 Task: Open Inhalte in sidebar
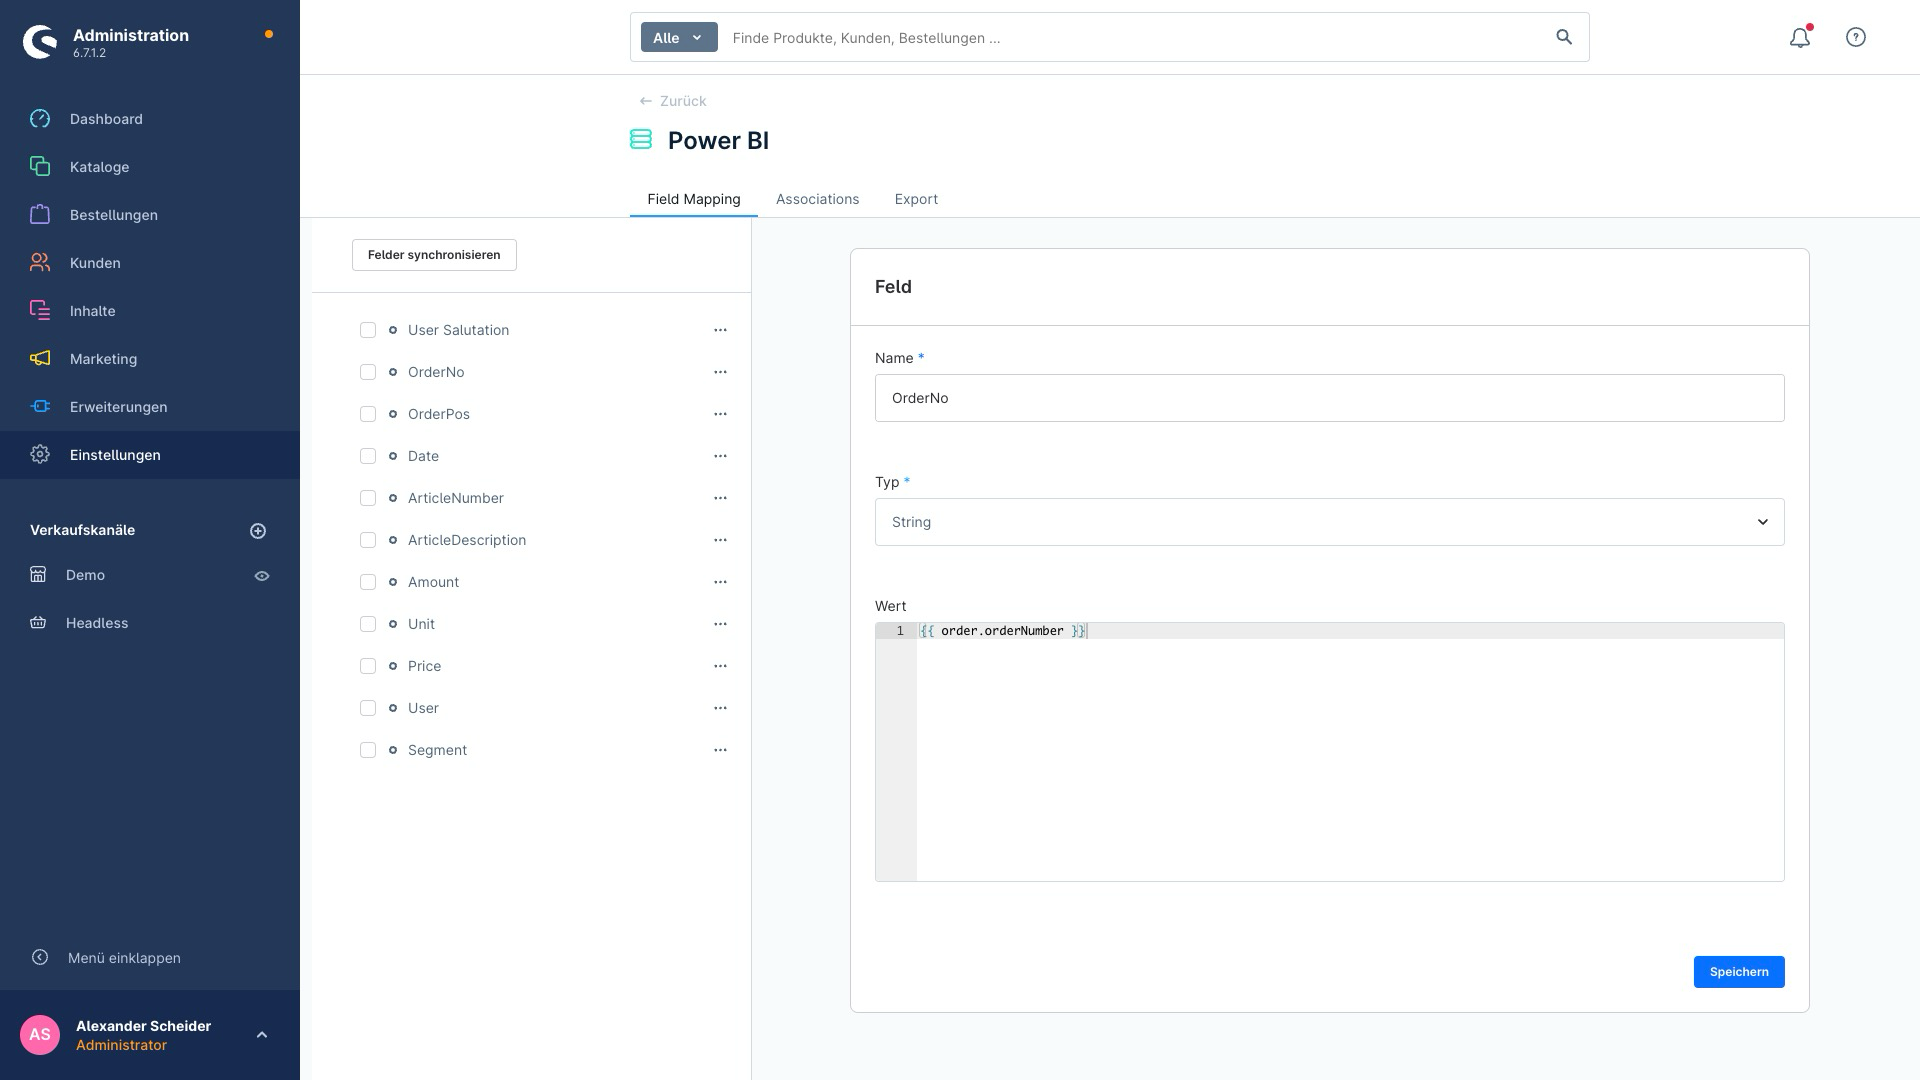click(x=92, y=311)
